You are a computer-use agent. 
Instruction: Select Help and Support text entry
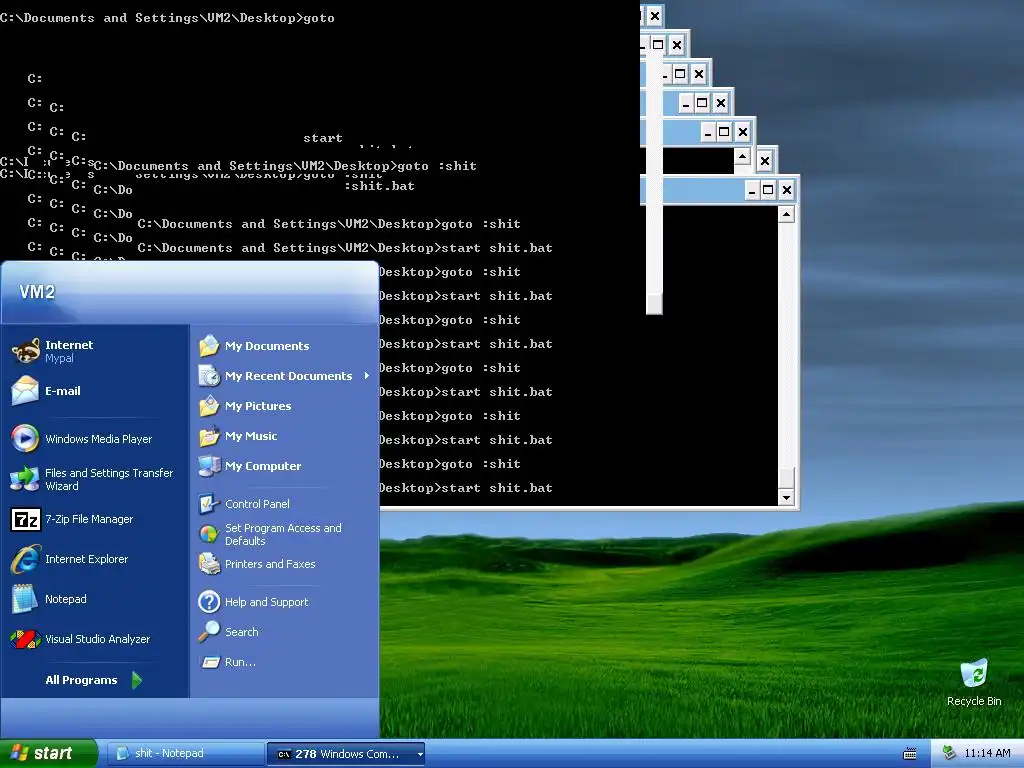266,601
